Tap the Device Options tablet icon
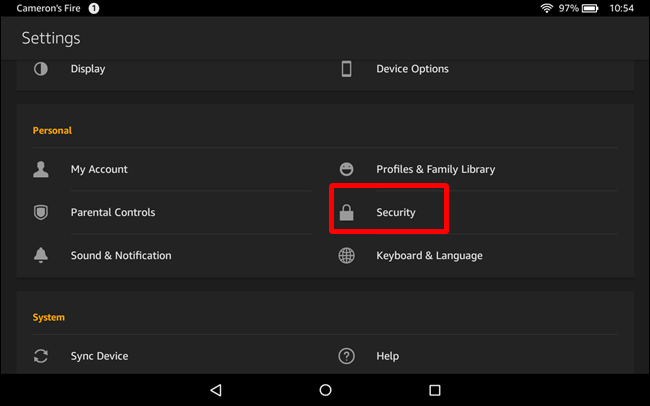650x406 pixels. click(346, 69)
